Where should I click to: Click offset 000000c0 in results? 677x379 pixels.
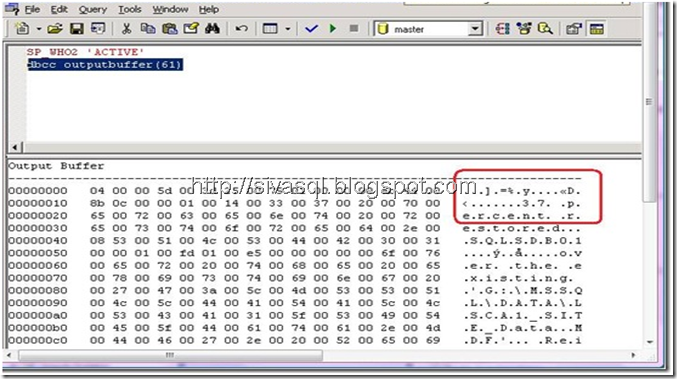pos(38,341)
